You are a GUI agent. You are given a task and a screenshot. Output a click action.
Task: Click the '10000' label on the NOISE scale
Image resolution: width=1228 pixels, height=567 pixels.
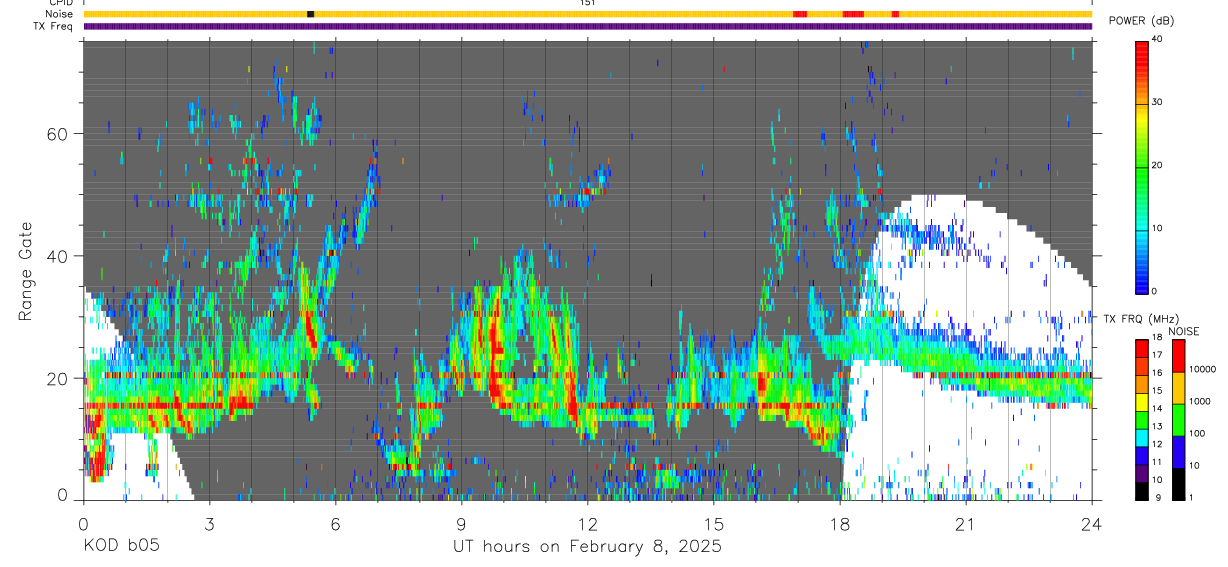click(x=1201, y=370)
